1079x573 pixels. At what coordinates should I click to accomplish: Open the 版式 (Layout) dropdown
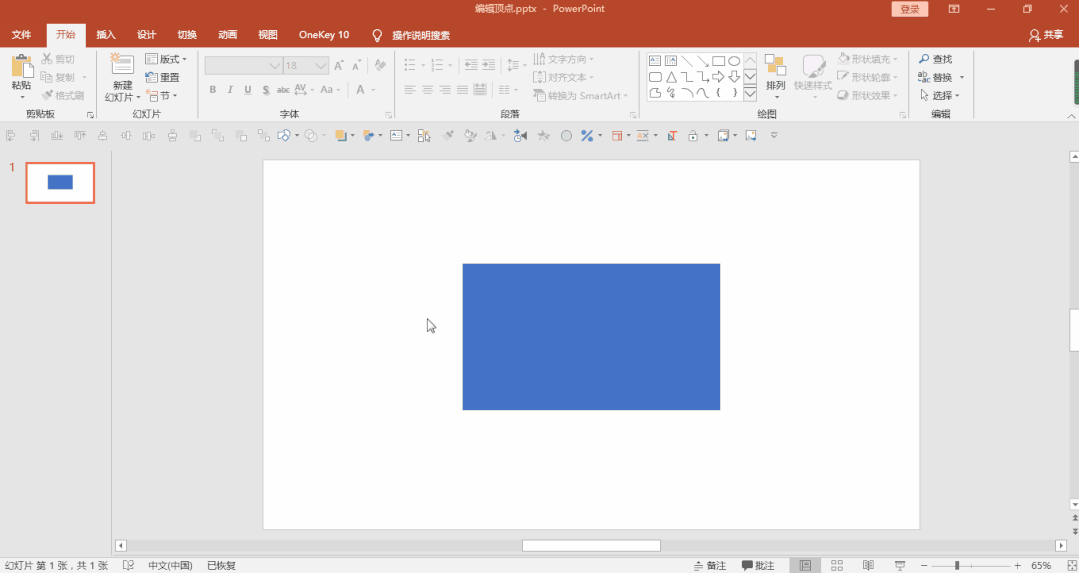click(x=166, y=59)
